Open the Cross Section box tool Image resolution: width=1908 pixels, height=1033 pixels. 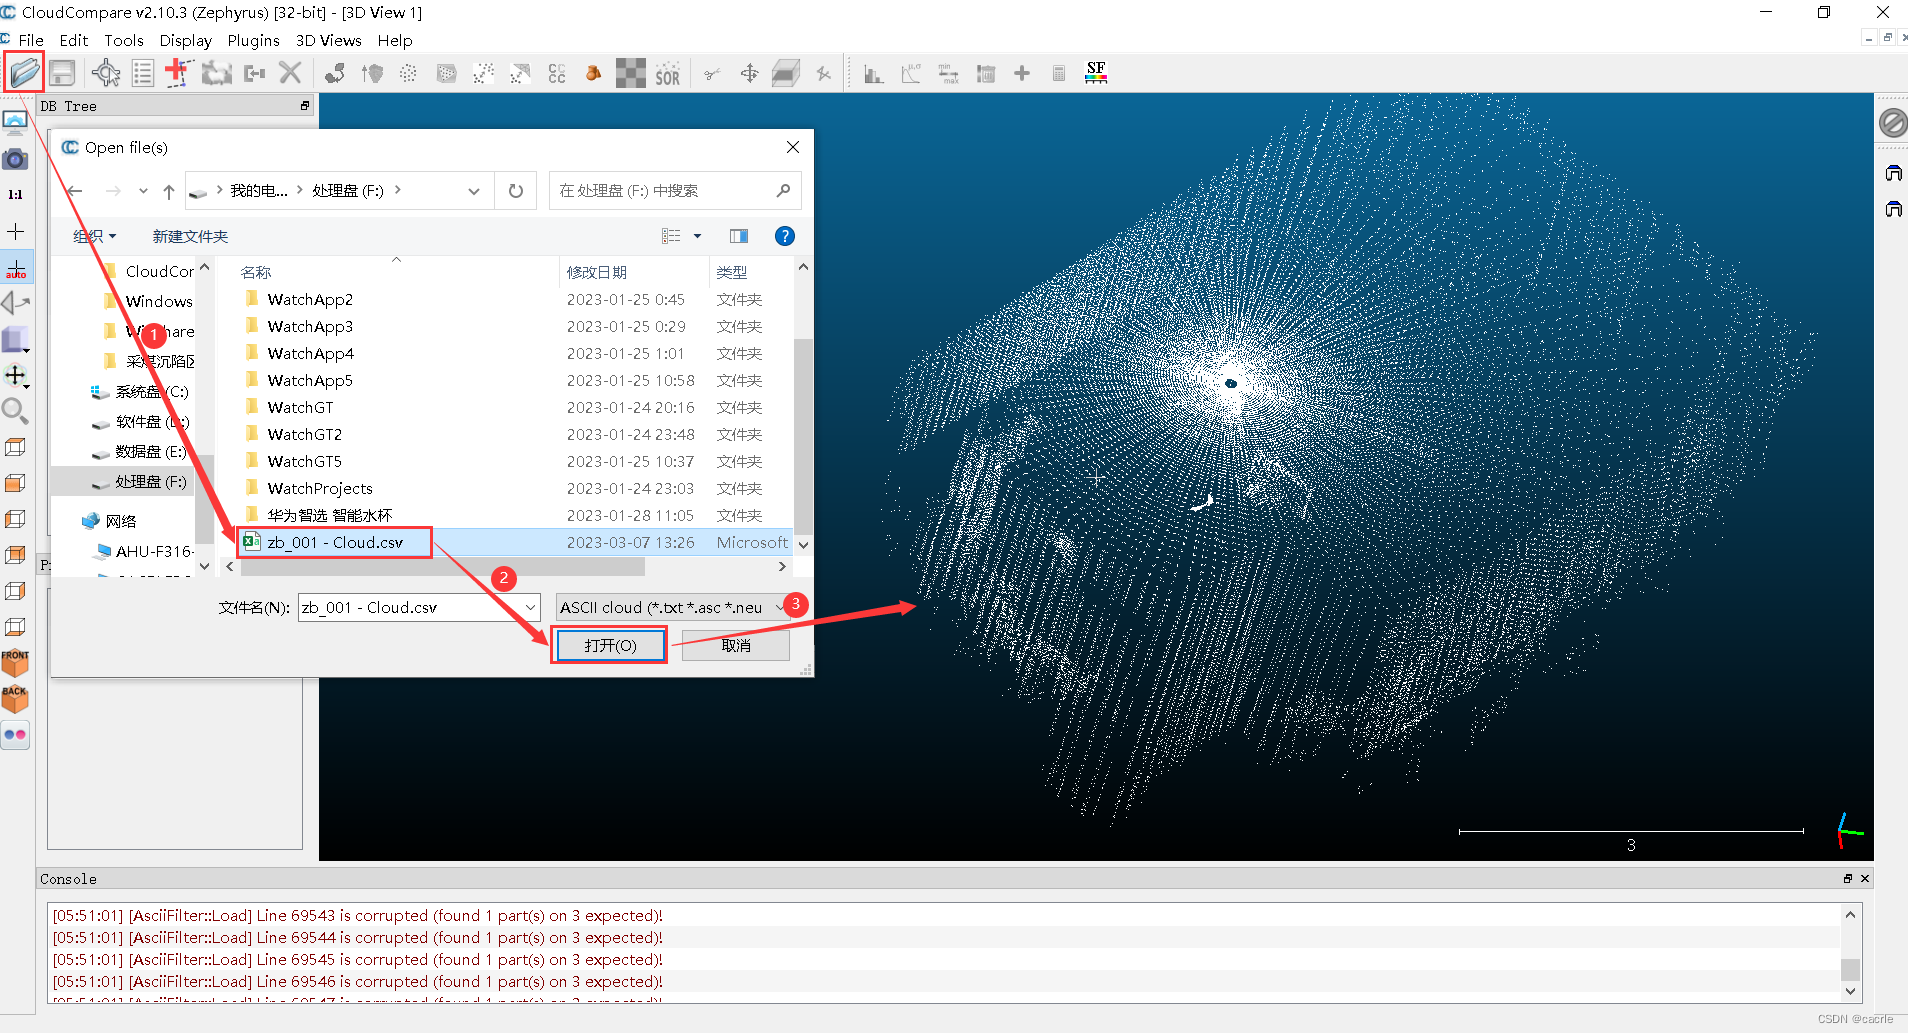pyautogui.click(x=786, y=73)
